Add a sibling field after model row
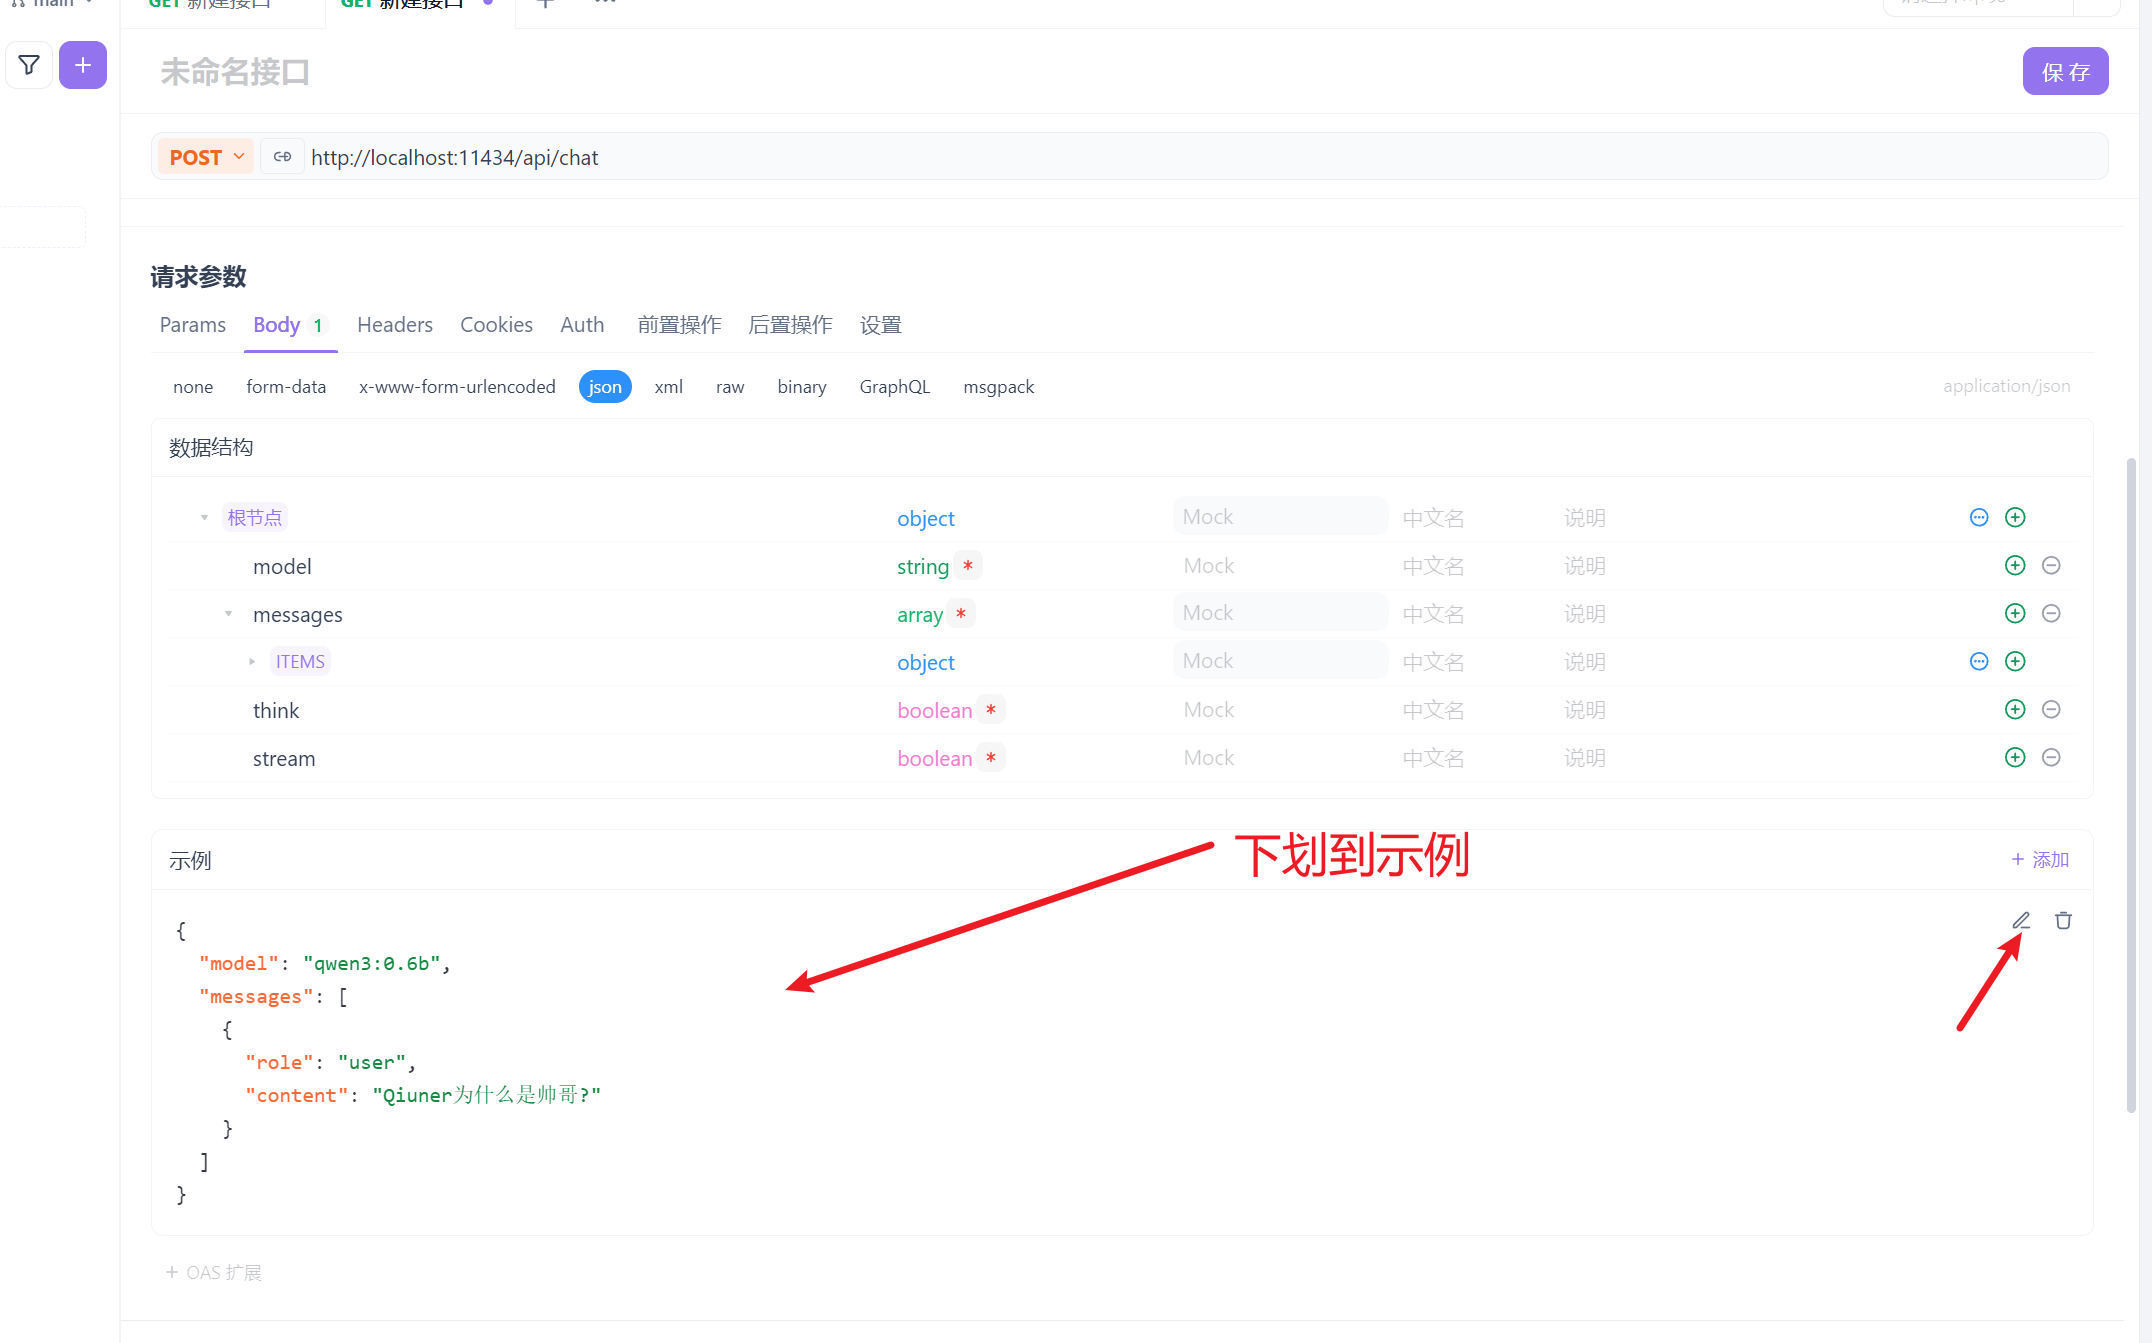2152x1343 pixels. [x=2015, y=566]
